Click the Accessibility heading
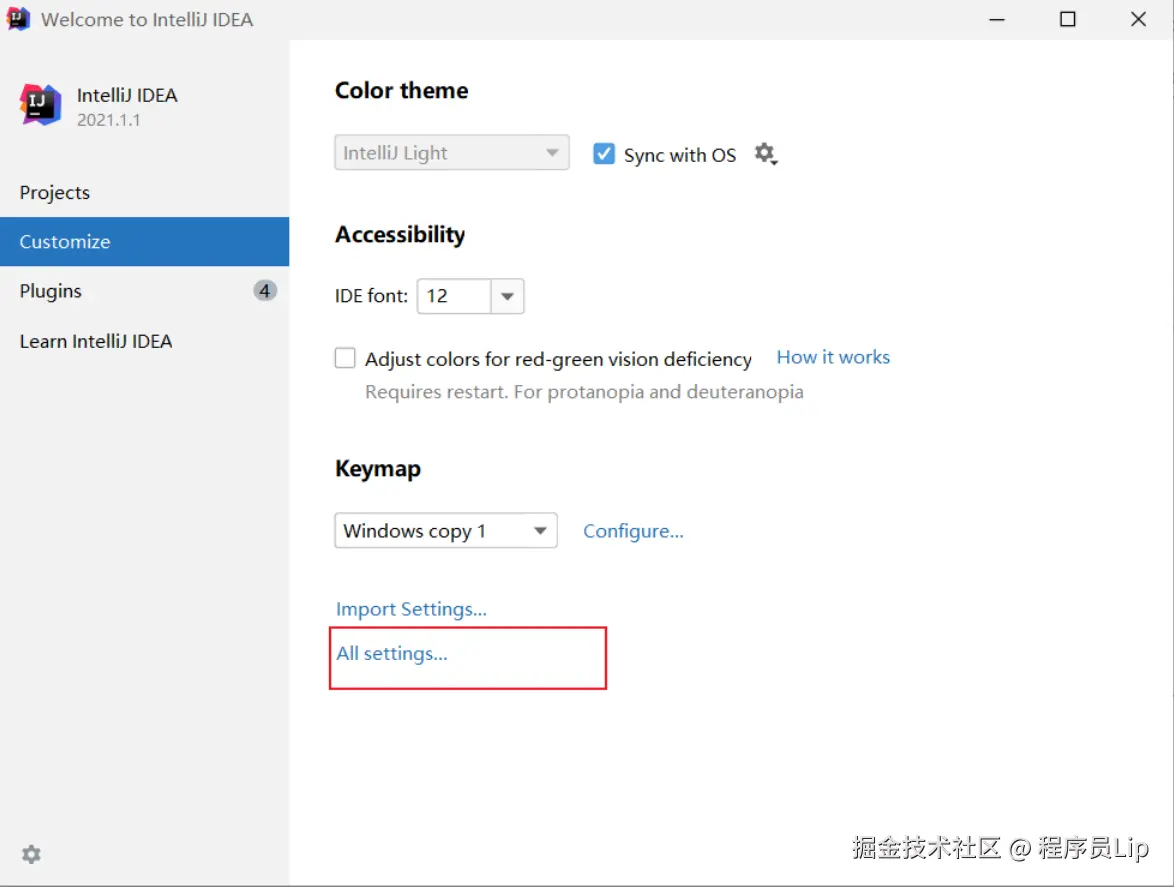 pyautogui.click(x=400, y=235)
